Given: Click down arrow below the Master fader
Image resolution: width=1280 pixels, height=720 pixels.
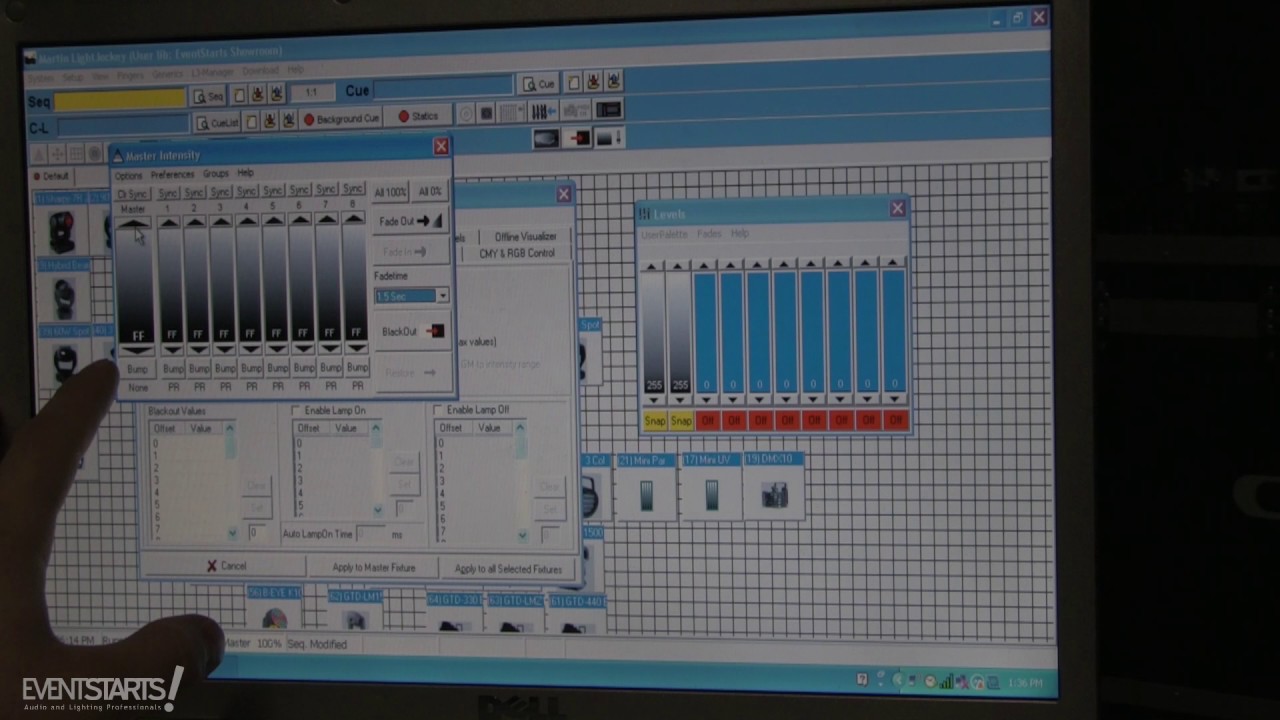Looking at the screenshot, I should point(137,351).
